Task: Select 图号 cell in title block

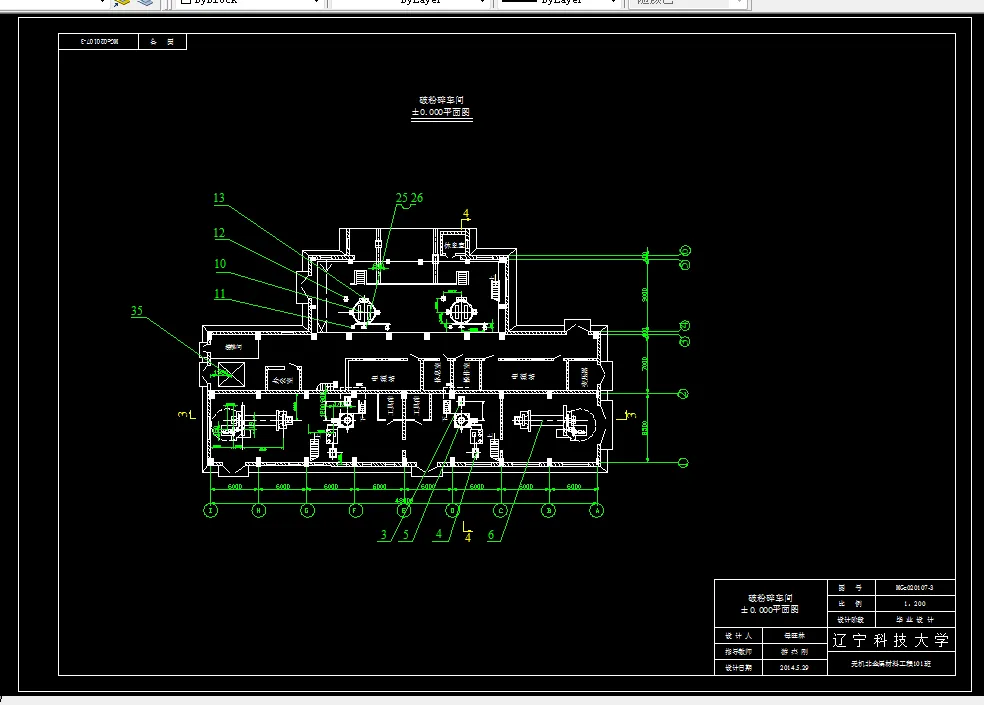Action: [x=850, y=588]
